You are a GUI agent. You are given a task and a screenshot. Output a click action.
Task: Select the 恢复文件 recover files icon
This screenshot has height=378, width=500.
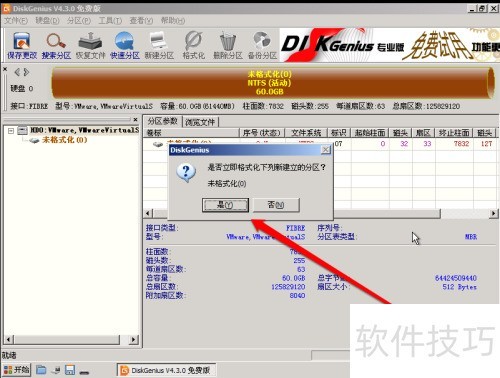coord(90,45)
